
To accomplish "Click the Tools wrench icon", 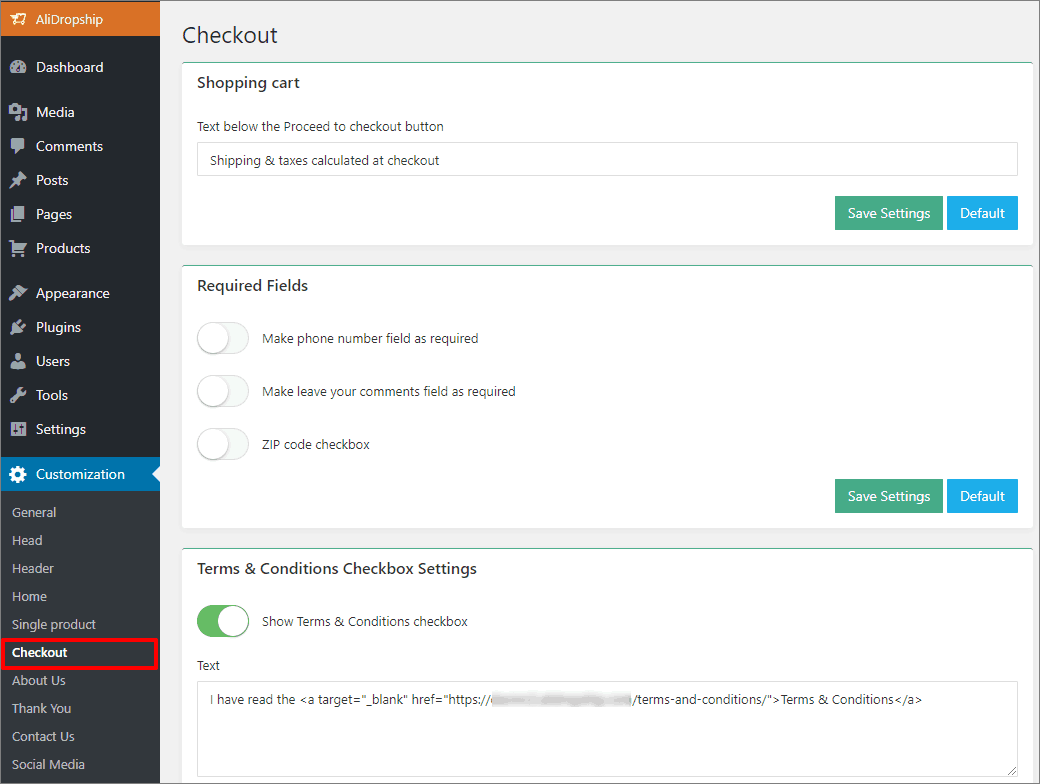I will pos(18,395).
